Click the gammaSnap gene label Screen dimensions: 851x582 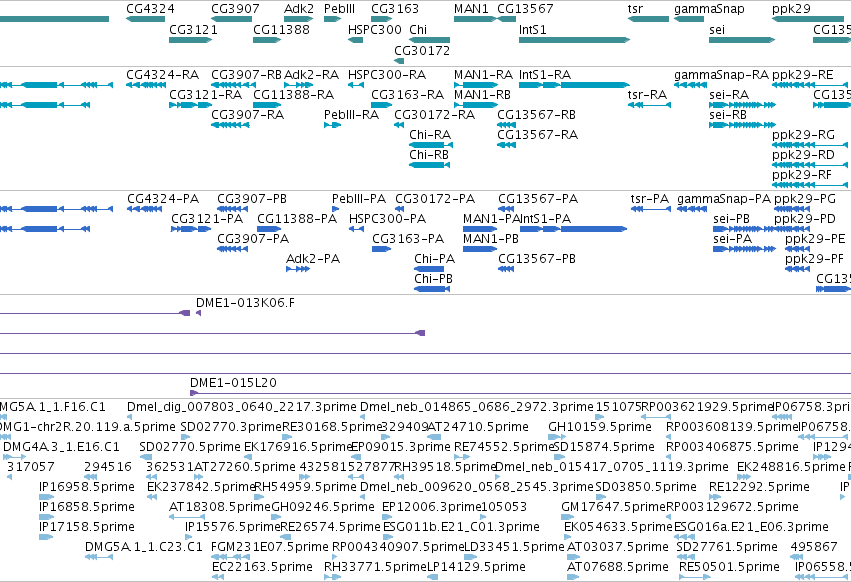pyautogui.click(x=709, y=9)
